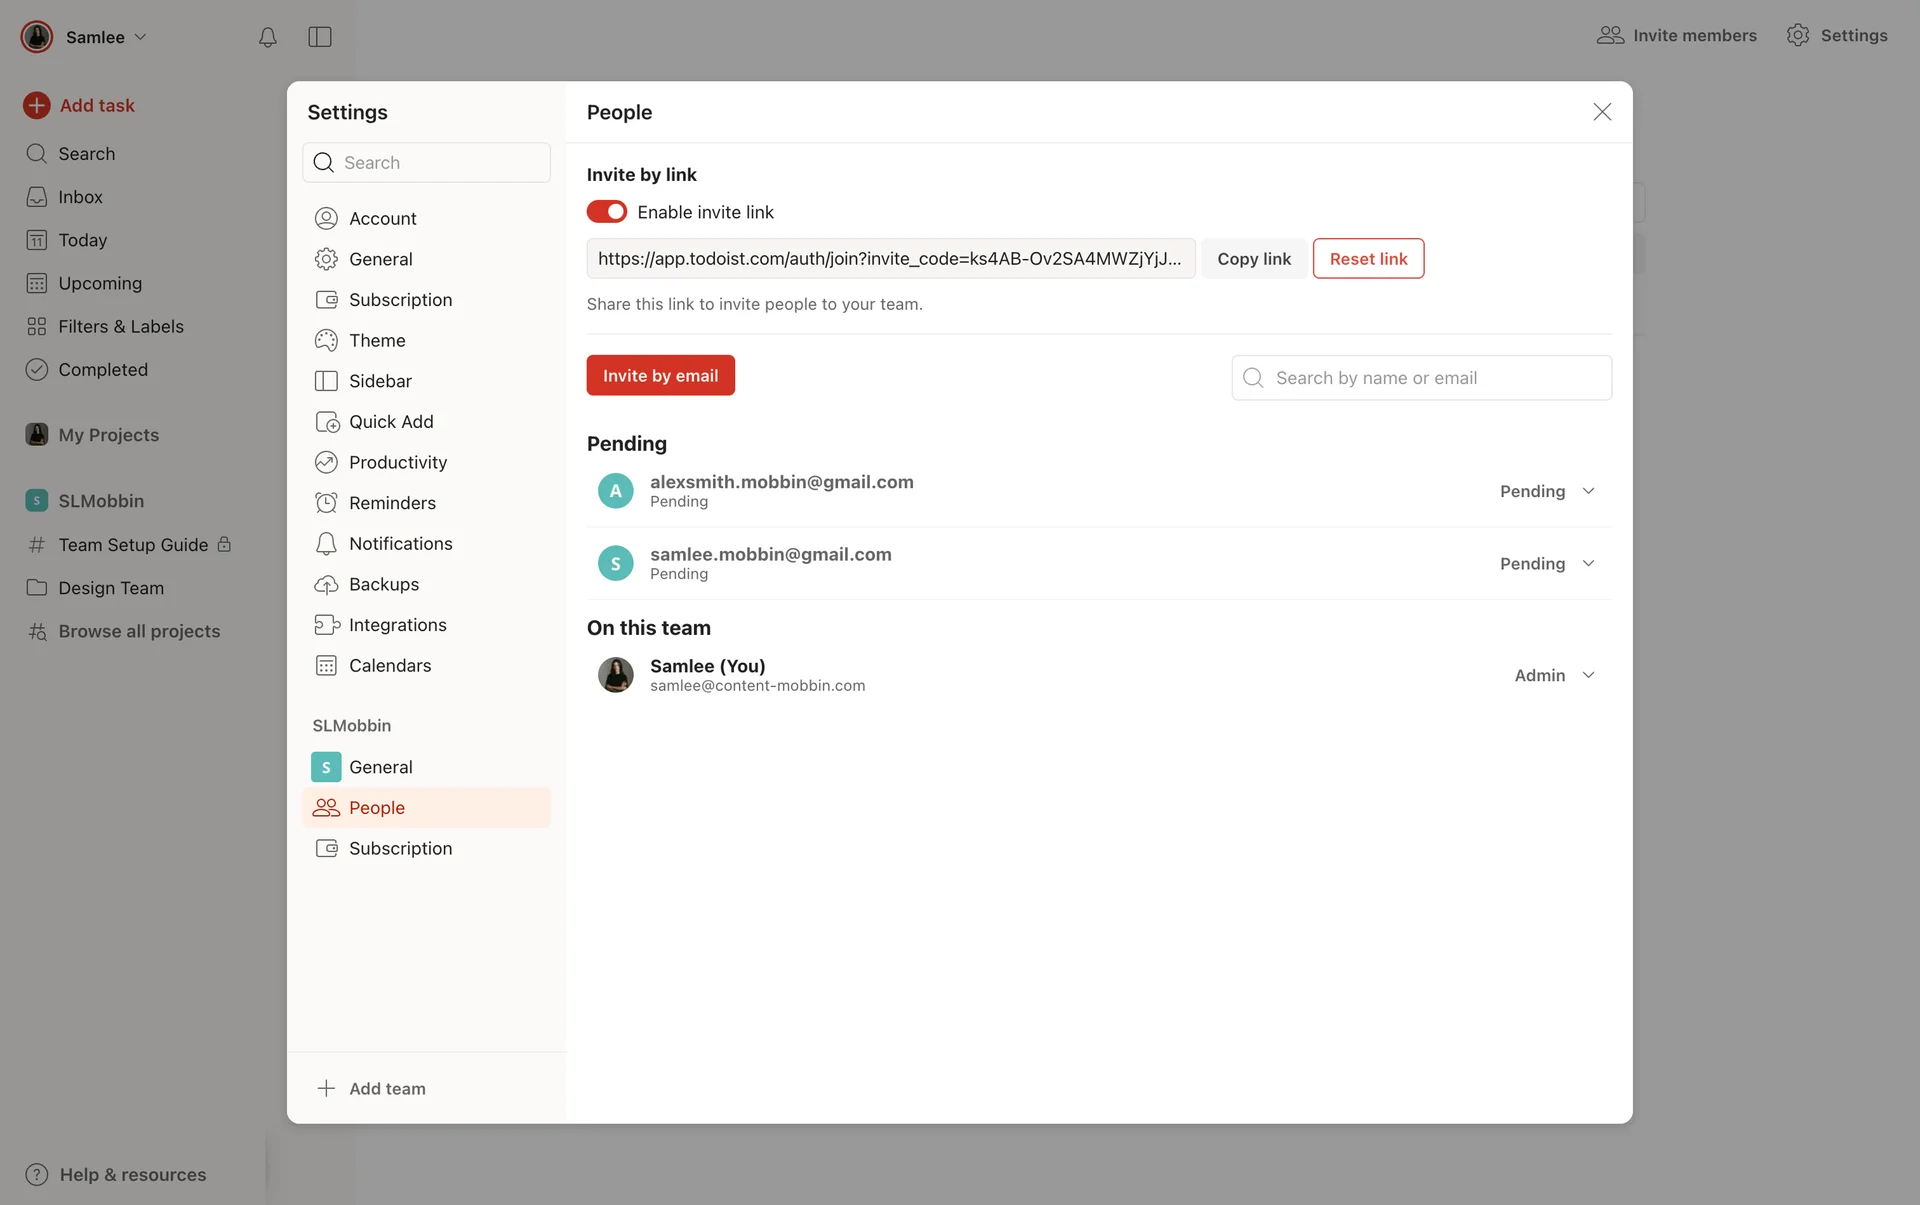
Task: Open Calendars settings item
Action: point(389,666)
